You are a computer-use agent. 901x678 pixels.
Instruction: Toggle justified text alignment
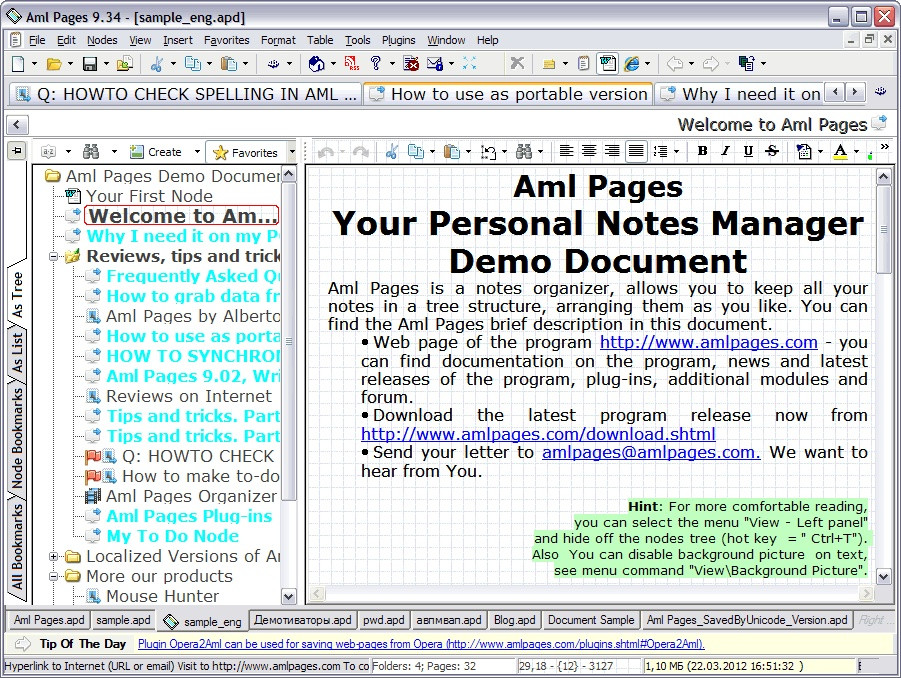click(x=636, y=151)
